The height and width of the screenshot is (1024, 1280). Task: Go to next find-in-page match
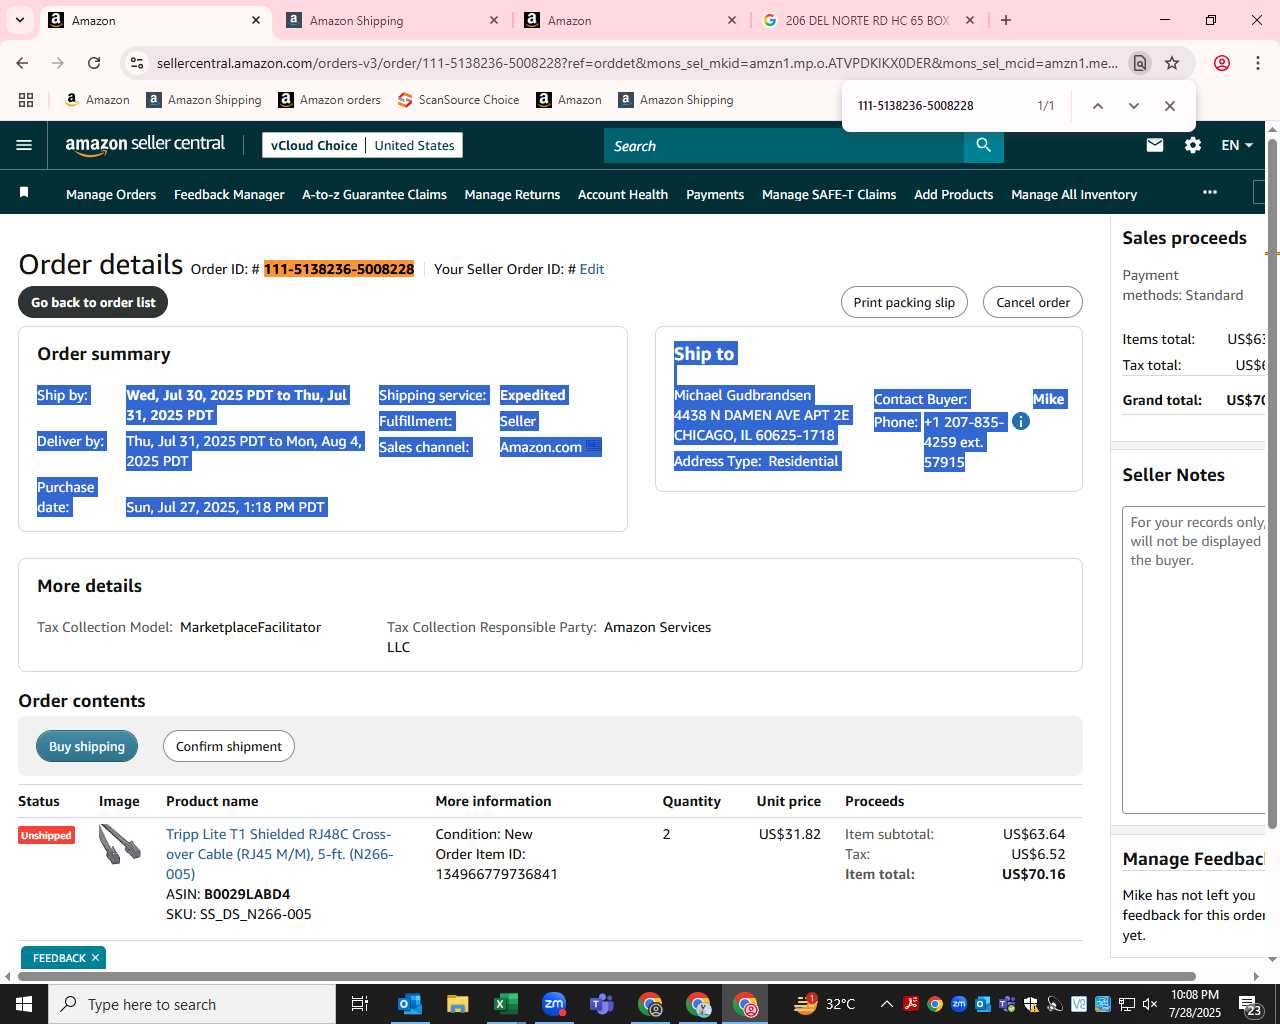click(1133, 105)
